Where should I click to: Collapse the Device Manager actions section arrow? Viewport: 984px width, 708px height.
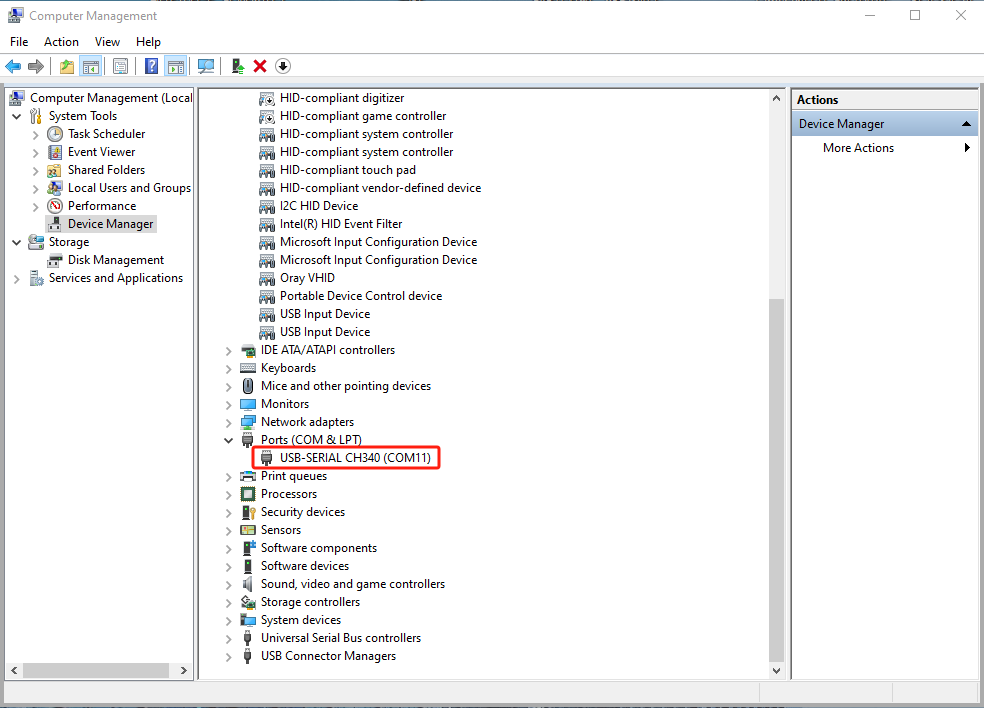(x=966, y=124)
